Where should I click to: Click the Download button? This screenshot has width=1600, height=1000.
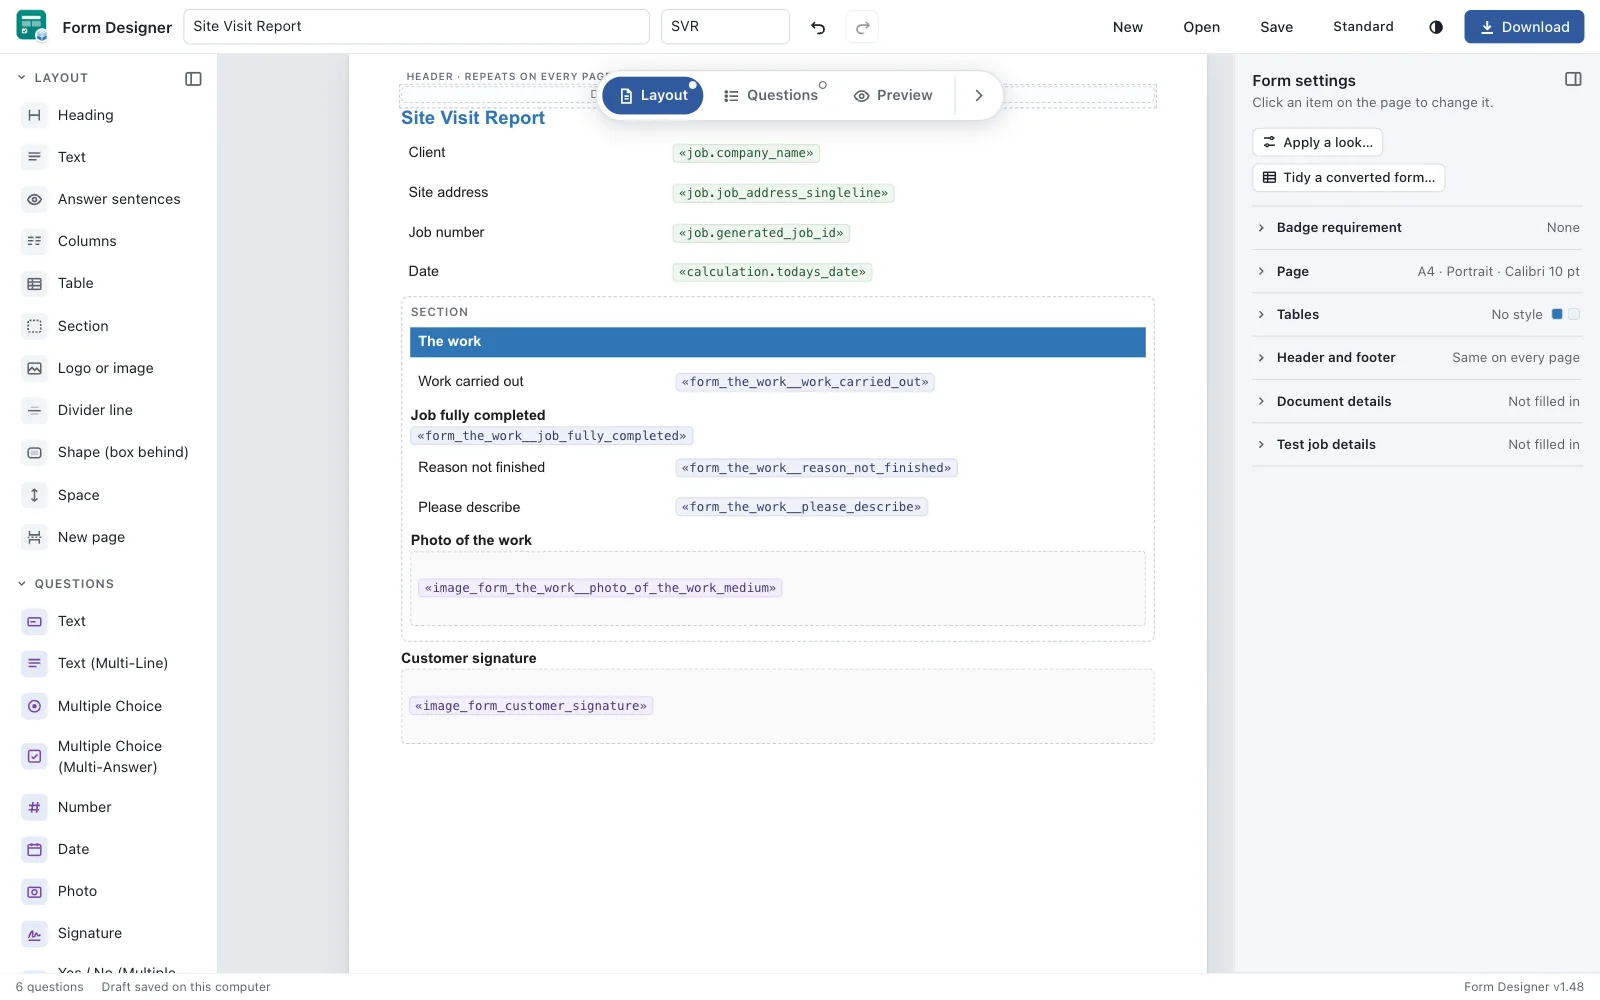[1524, 27]
